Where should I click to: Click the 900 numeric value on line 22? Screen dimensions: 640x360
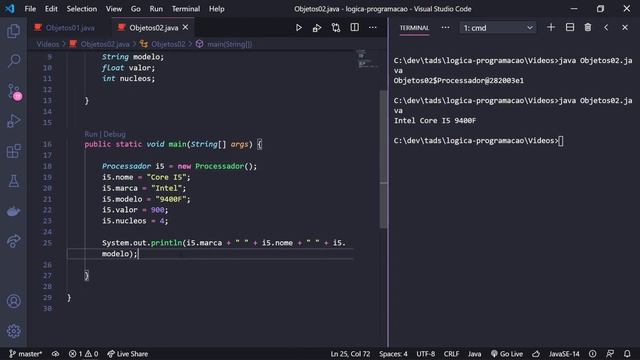[x=157, y=210]
